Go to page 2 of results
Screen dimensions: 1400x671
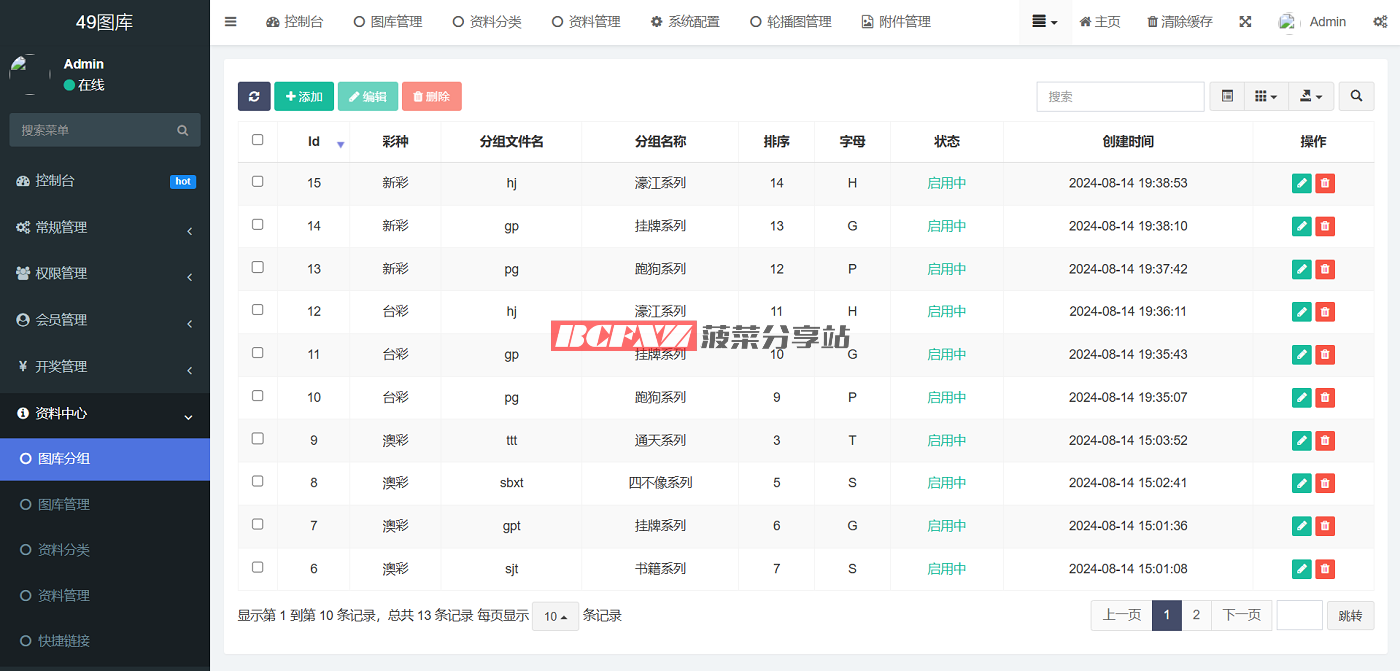coord(1196,616)
